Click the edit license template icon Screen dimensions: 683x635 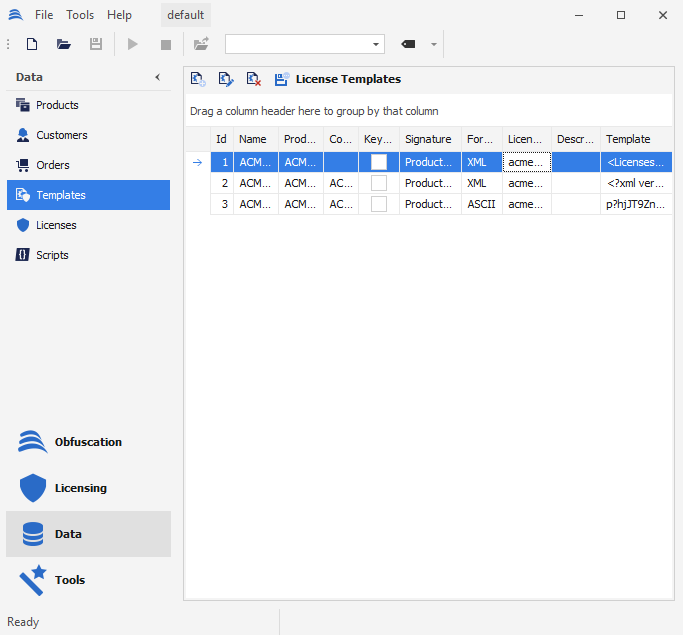click(226, 79)
